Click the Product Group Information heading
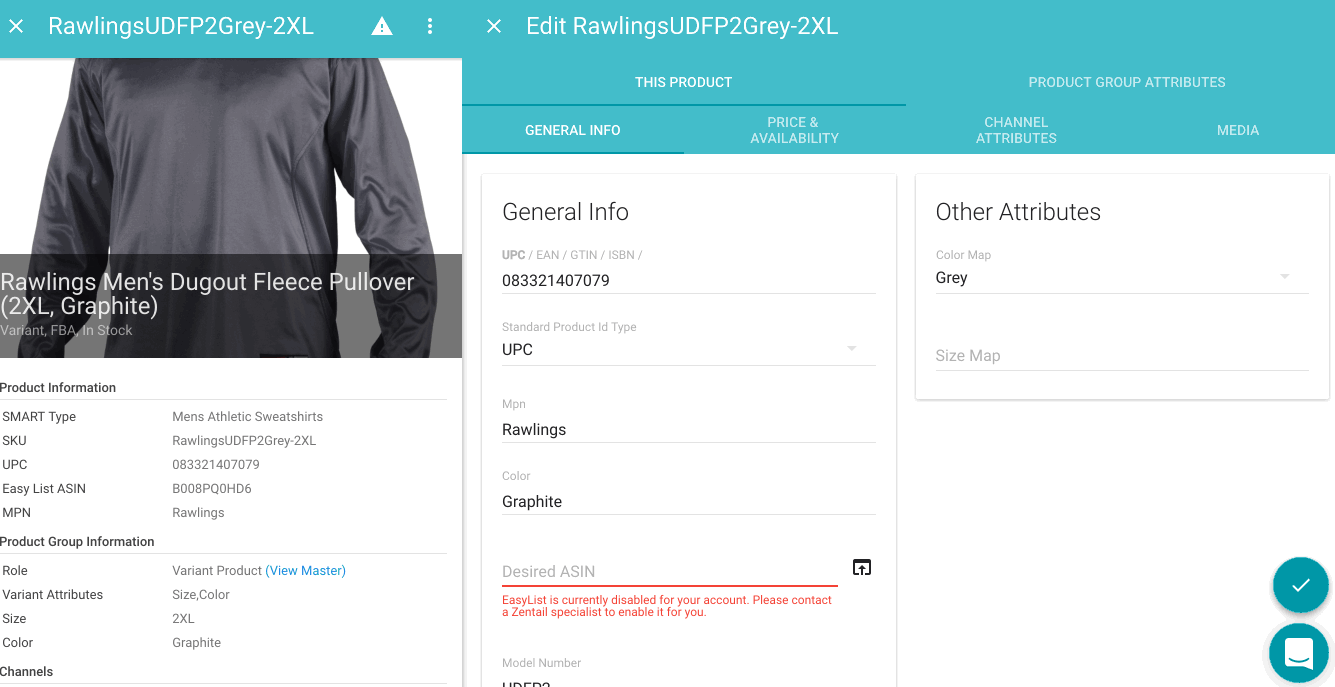The image size is (1335, 687). [x=77, y=541]
